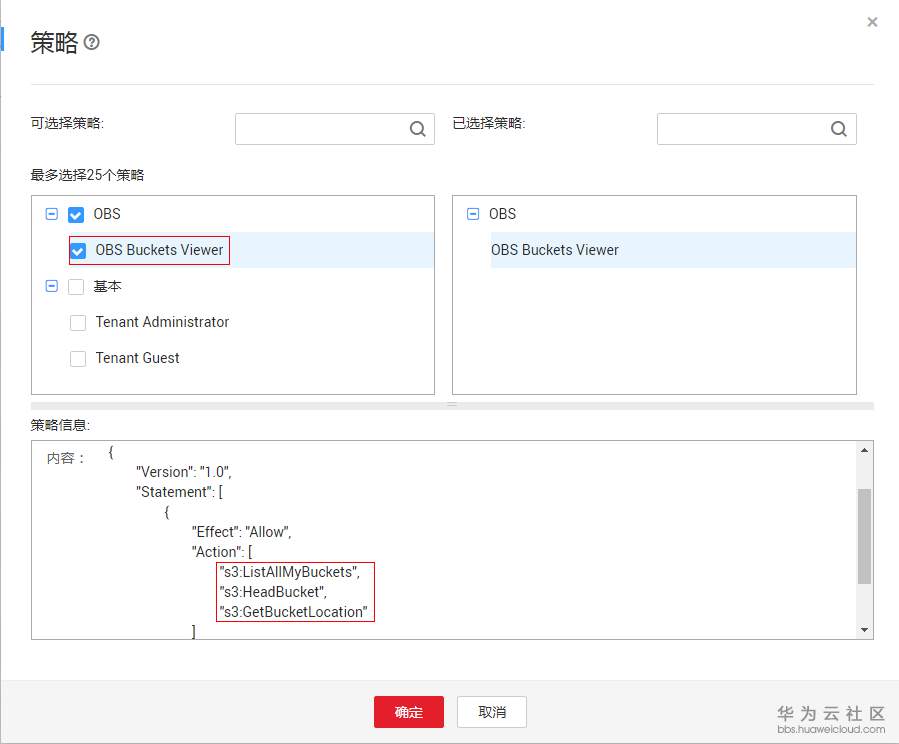
Task: Click the OBS group label in selected panel
Action: tap(502, 214)
